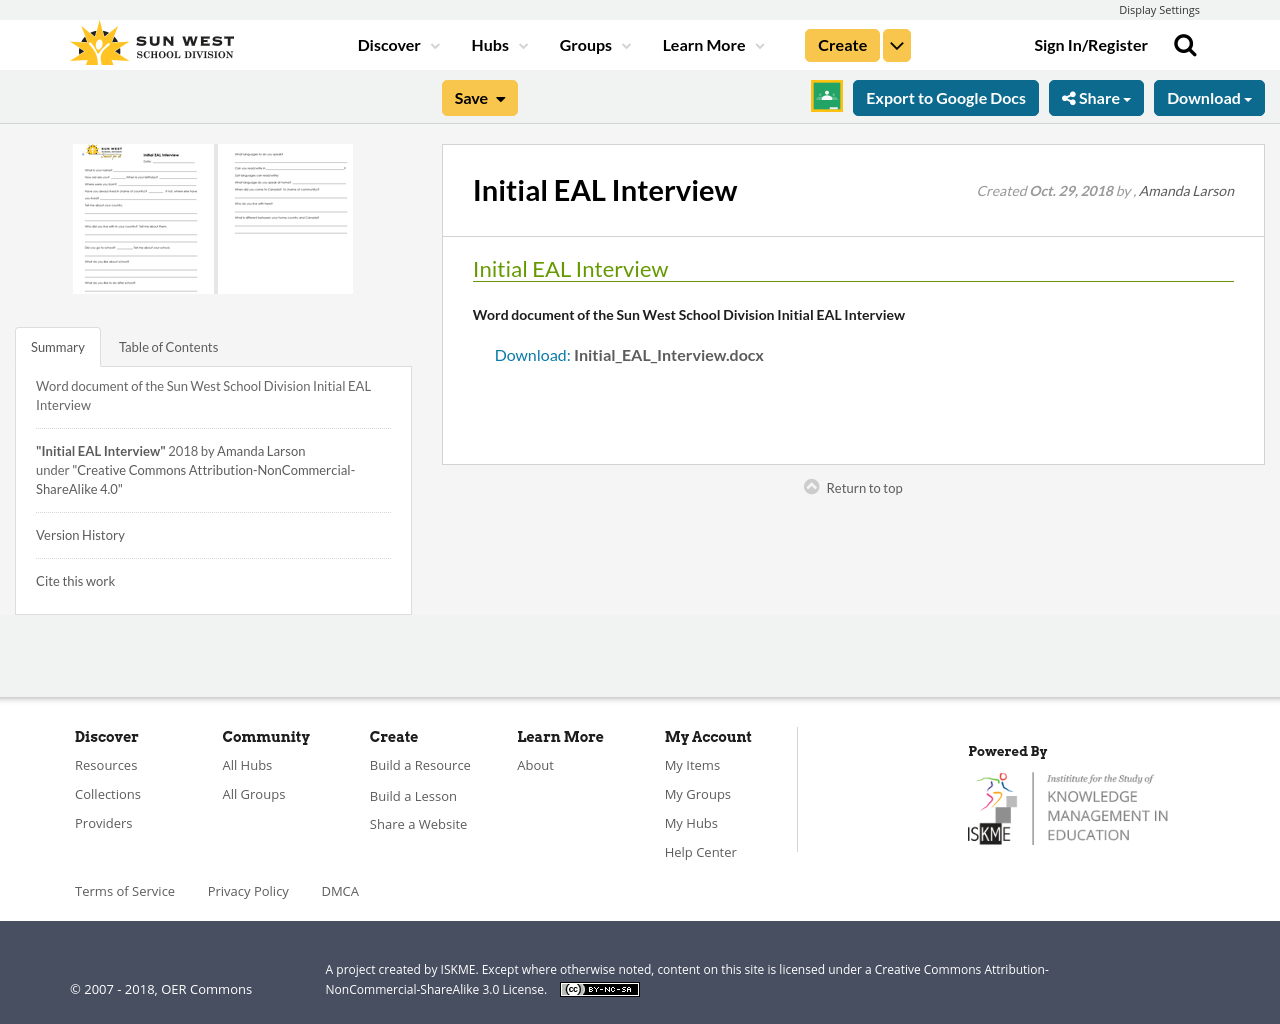Click the Sun West School Division logo

pyautogui.click(x=152, y=41)
